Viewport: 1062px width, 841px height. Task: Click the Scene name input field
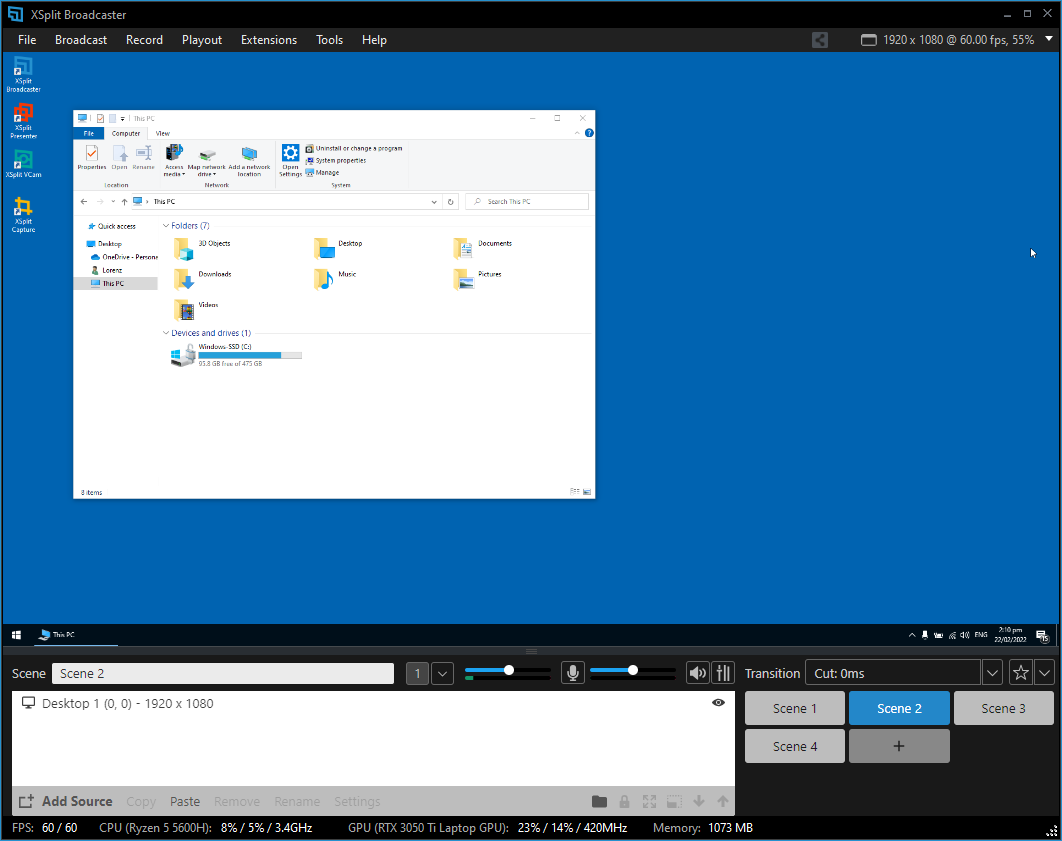coord(223,674)
